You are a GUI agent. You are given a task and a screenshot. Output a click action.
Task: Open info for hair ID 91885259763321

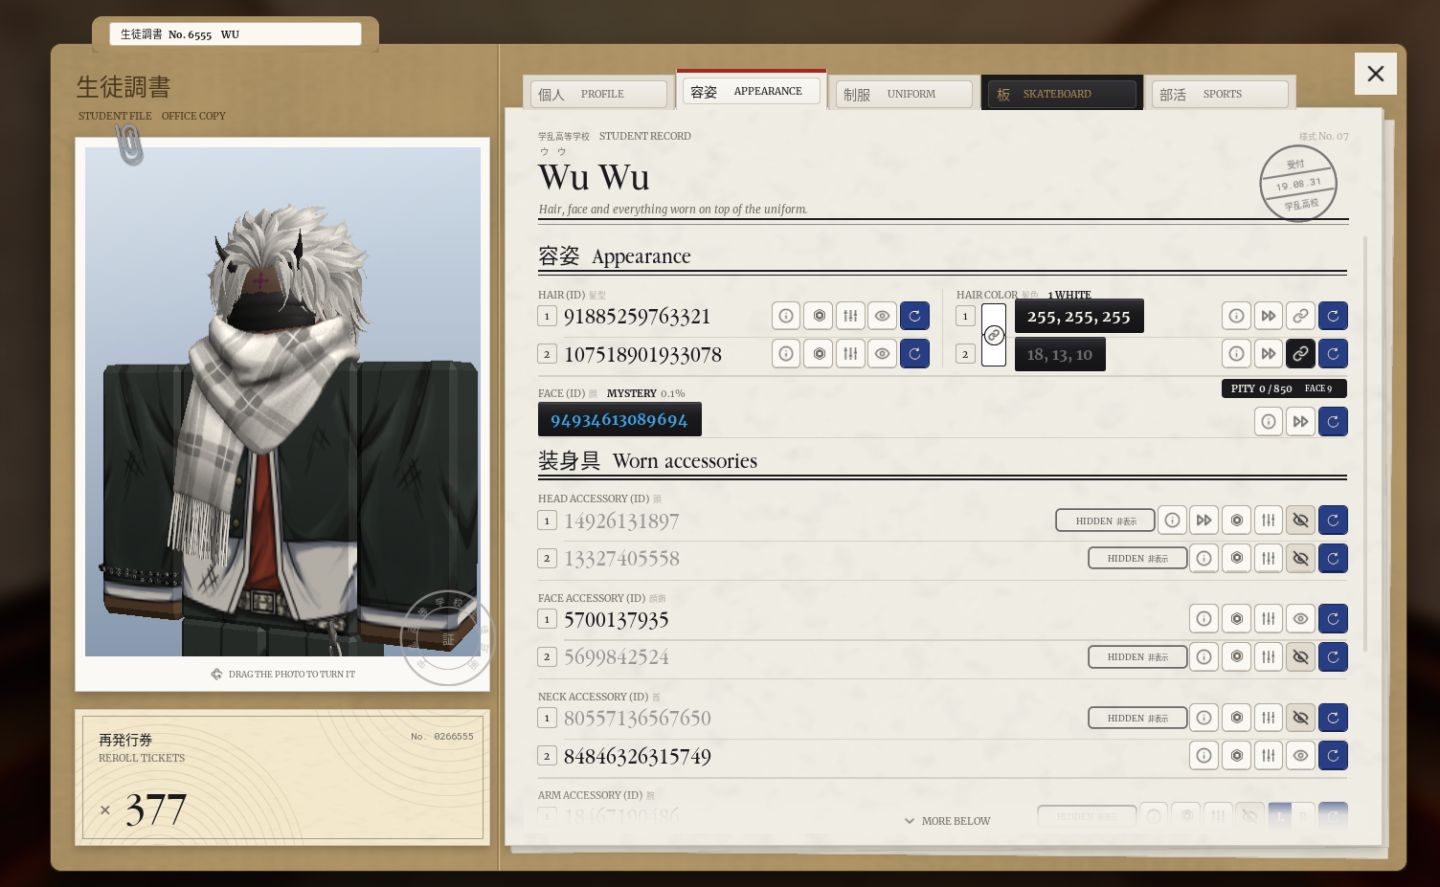786,316
